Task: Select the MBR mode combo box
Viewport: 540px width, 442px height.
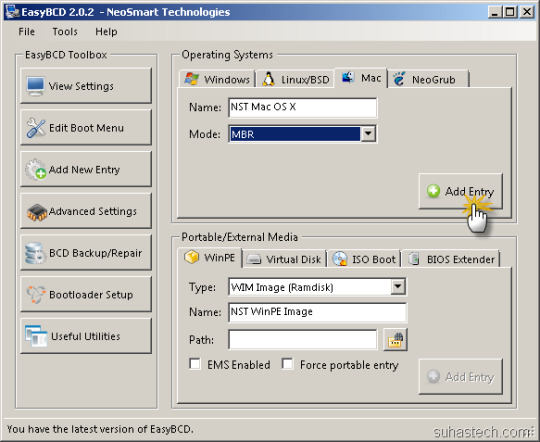Action: click(x=302, y=134)
